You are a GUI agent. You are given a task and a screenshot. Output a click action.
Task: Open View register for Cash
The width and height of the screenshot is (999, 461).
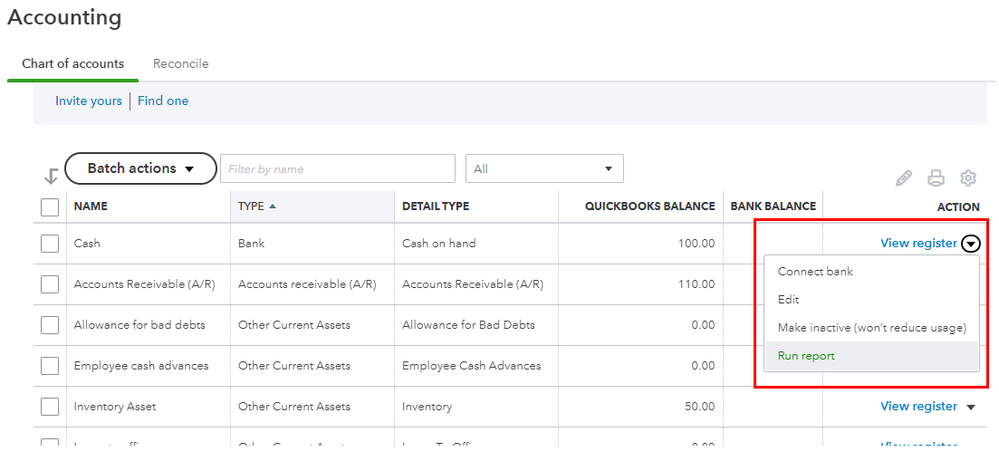tap(918, 243)
